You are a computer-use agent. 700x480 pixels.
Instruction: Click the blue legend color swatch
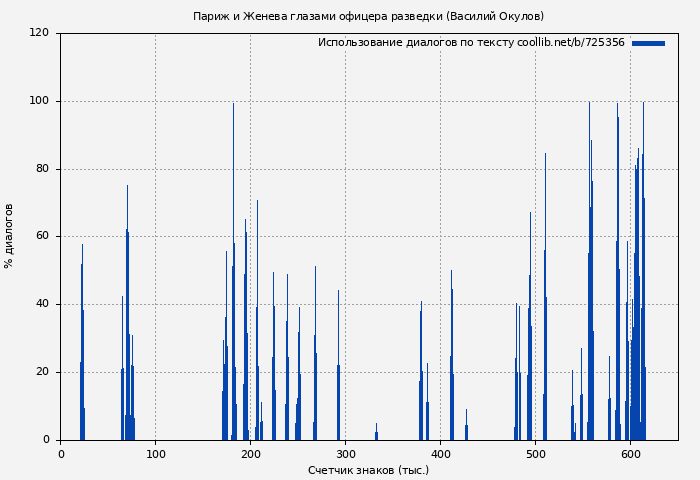point(648,43)
